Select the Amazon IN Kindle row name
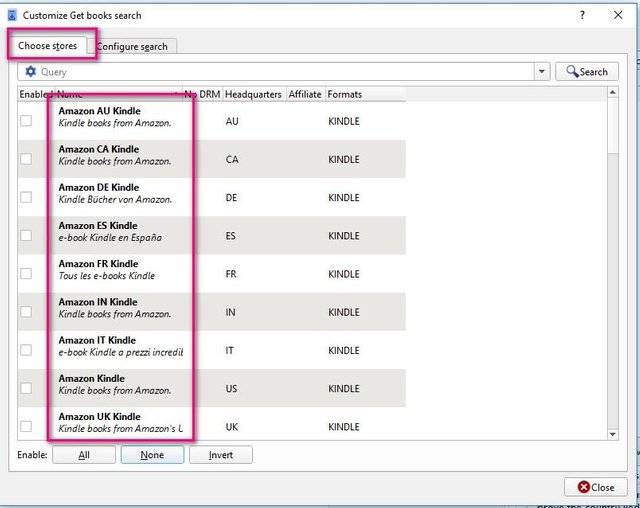 pyautogui.click(x=98, y=302)
